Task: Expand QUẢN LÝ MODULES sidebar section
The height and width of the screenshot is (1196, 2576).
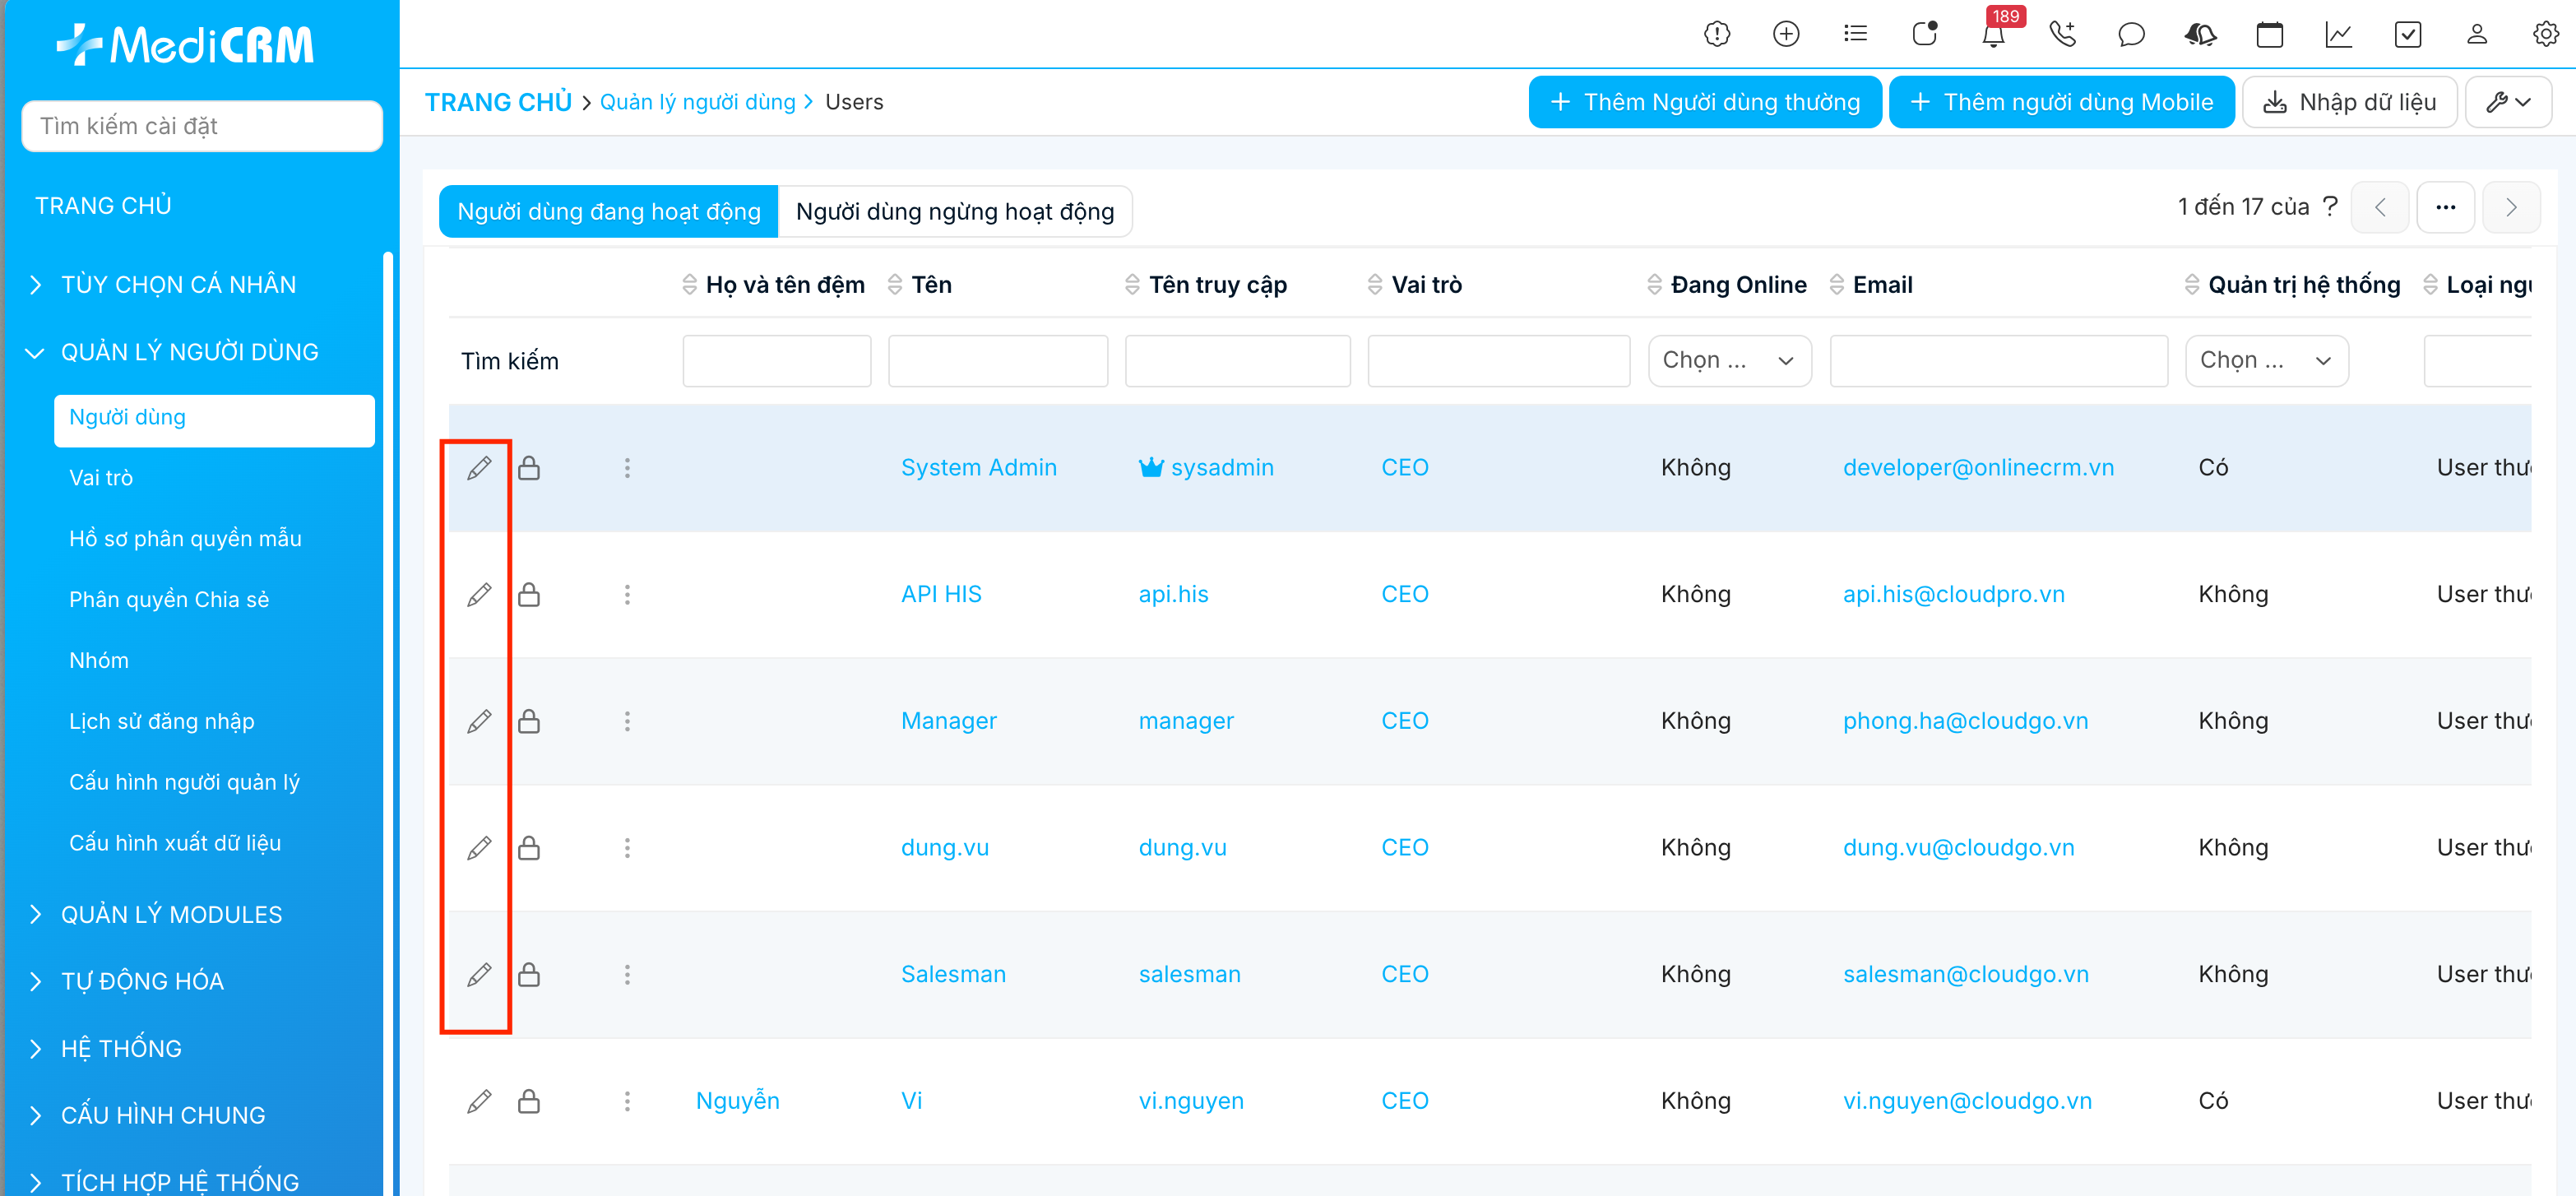Action: 171,914
